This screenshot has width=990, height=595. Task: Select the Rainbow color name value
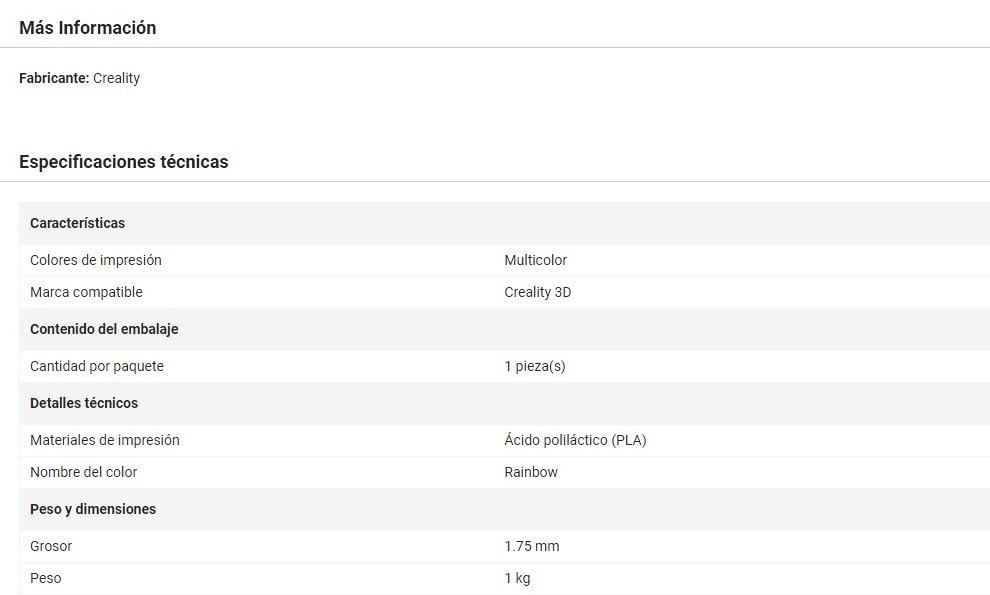click(531, 472)
